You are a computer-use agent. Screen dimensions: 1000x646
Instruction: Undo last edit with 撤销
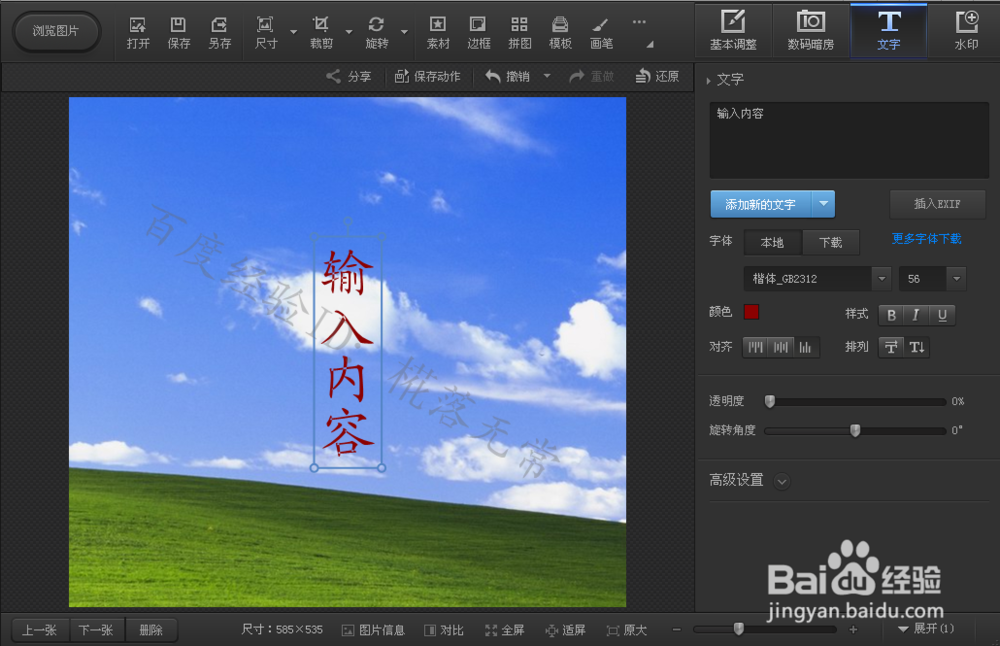(x=508, y=77)
